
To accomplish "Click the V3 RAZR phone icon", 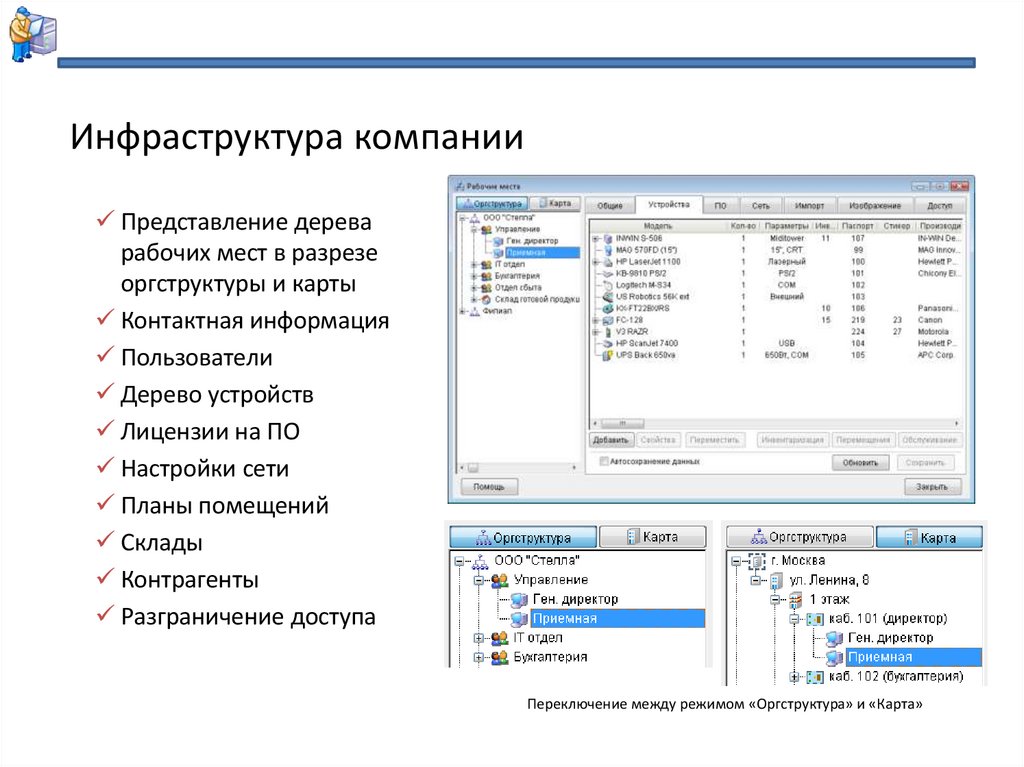I will [x=608, y=329].
